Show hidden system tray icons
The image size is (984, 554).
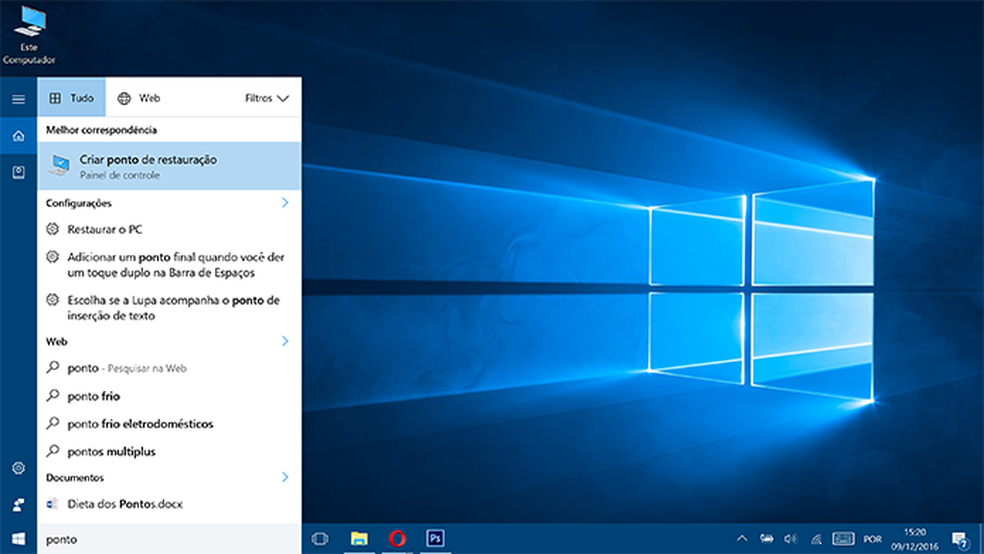click(742, 538)
